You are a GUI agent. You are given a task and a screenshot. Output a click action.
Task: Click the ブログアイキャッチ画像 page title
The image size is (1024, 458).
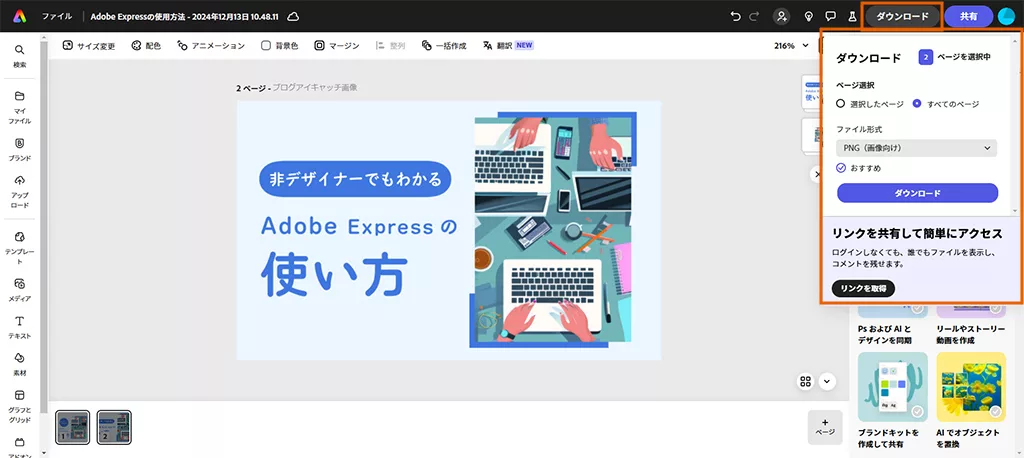pos(315,87)
